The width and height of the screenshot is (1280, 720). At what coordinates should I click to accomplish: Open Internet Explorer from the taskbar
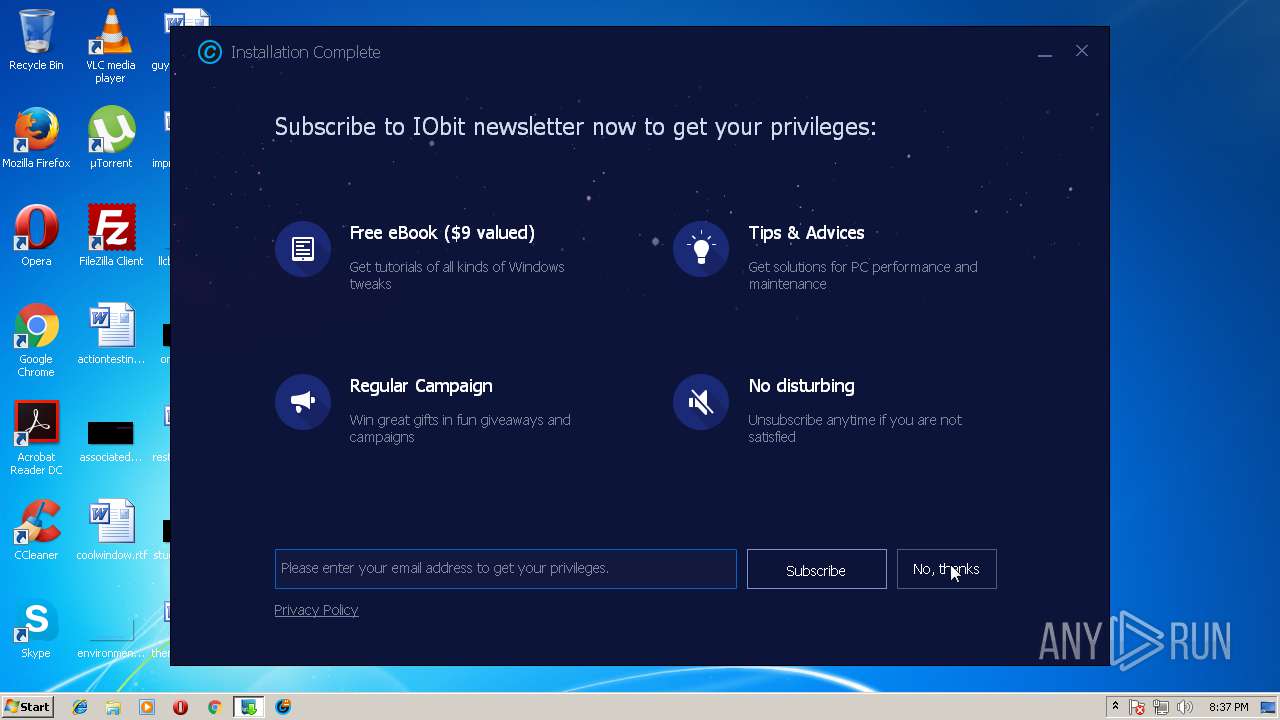[x=80, y=707]
